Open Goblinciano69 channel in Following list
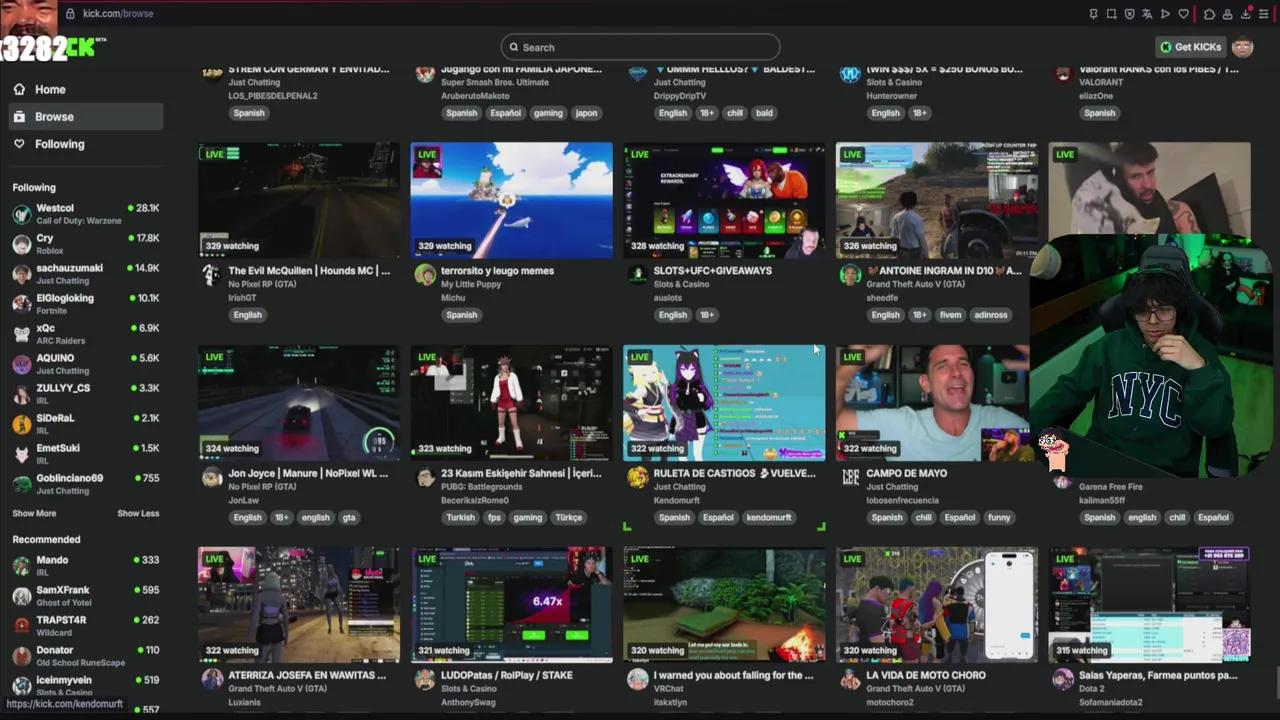The image size is (1280, 720). [85, 484]
